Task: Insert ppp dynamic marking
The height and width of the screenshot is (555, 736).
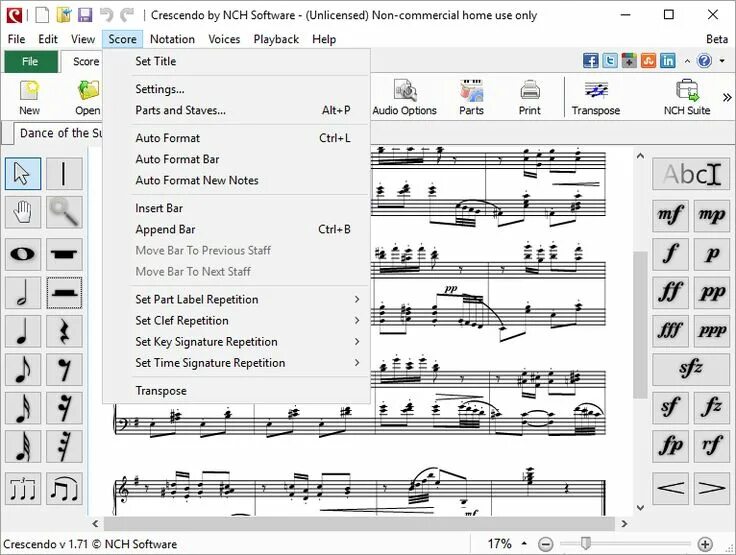Action: [x=712, y=331]
